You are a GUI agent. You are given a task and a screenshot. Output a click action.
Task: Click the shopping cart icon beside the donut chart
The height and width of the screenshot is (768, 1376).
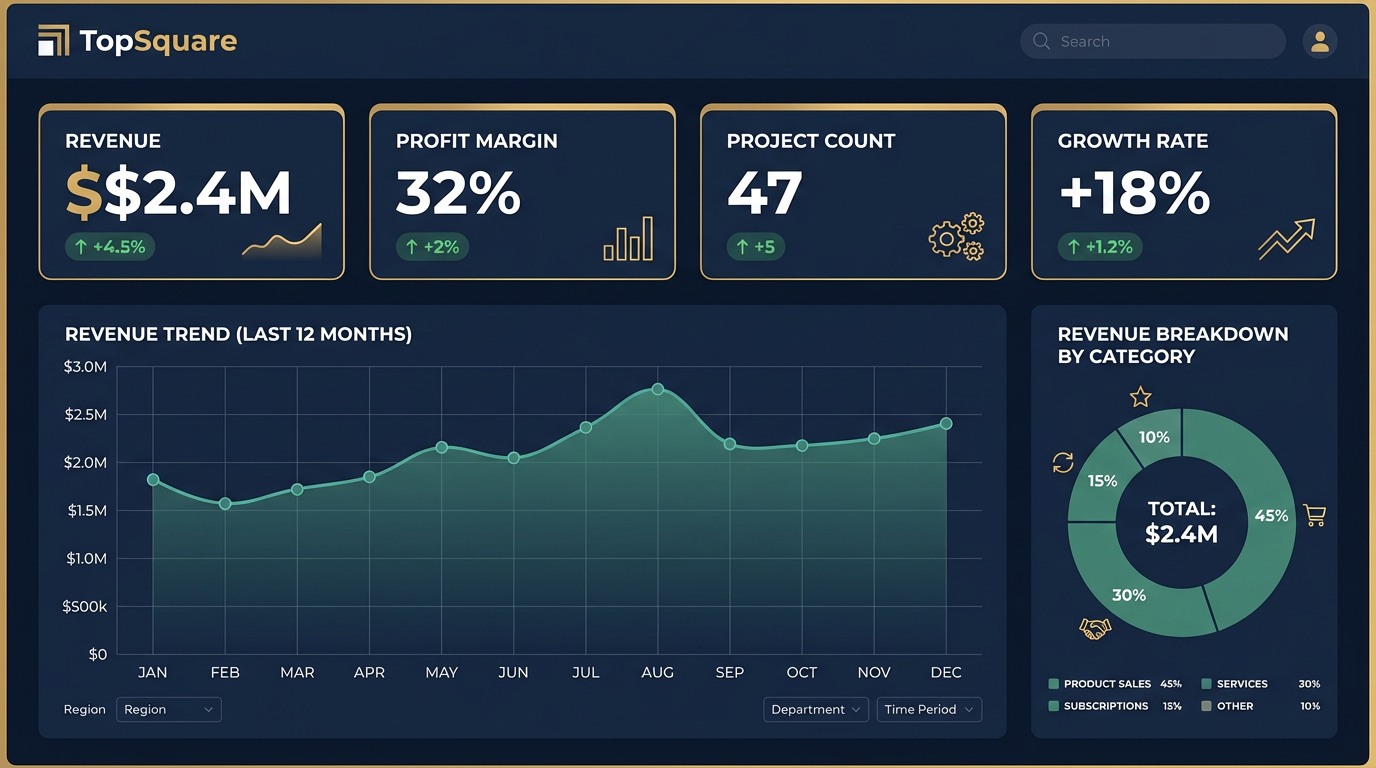click(x=1315, y=515)
